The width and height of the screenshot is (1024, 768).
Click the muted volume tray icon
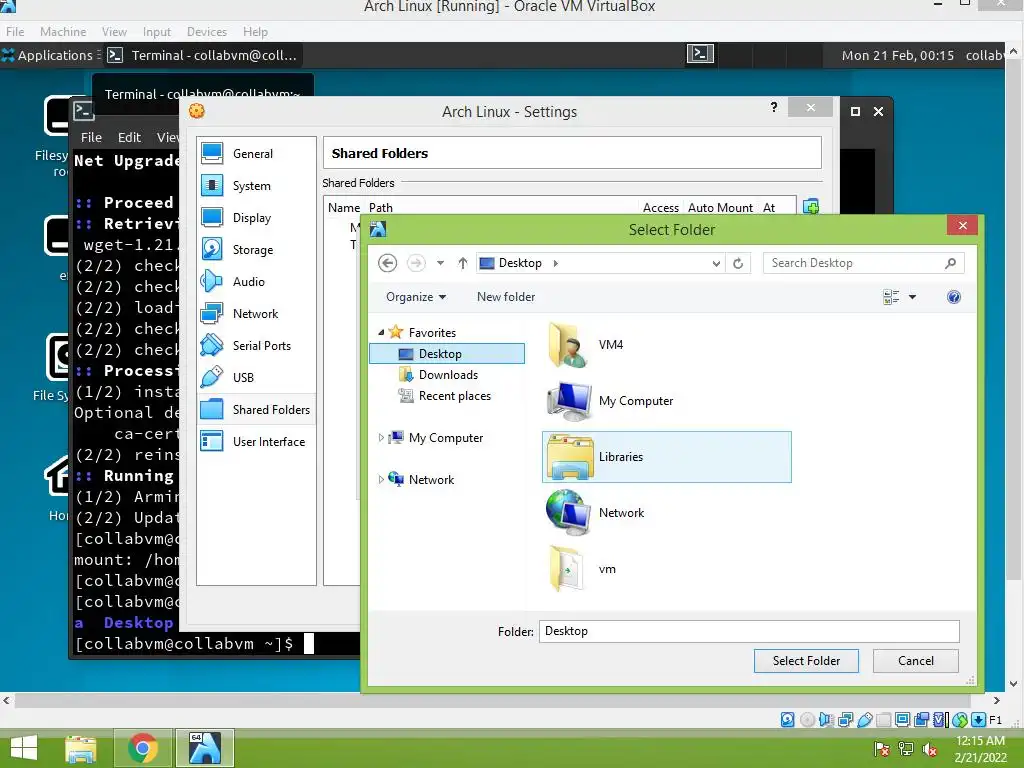click(x=931, y=749)
